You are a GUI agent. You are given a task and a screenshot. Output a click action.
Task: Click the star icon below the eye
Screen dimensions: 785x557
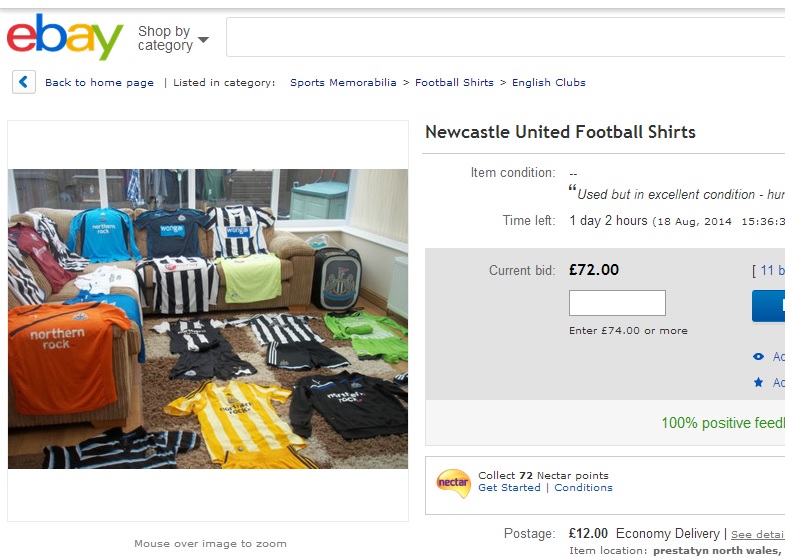(758, 383)
